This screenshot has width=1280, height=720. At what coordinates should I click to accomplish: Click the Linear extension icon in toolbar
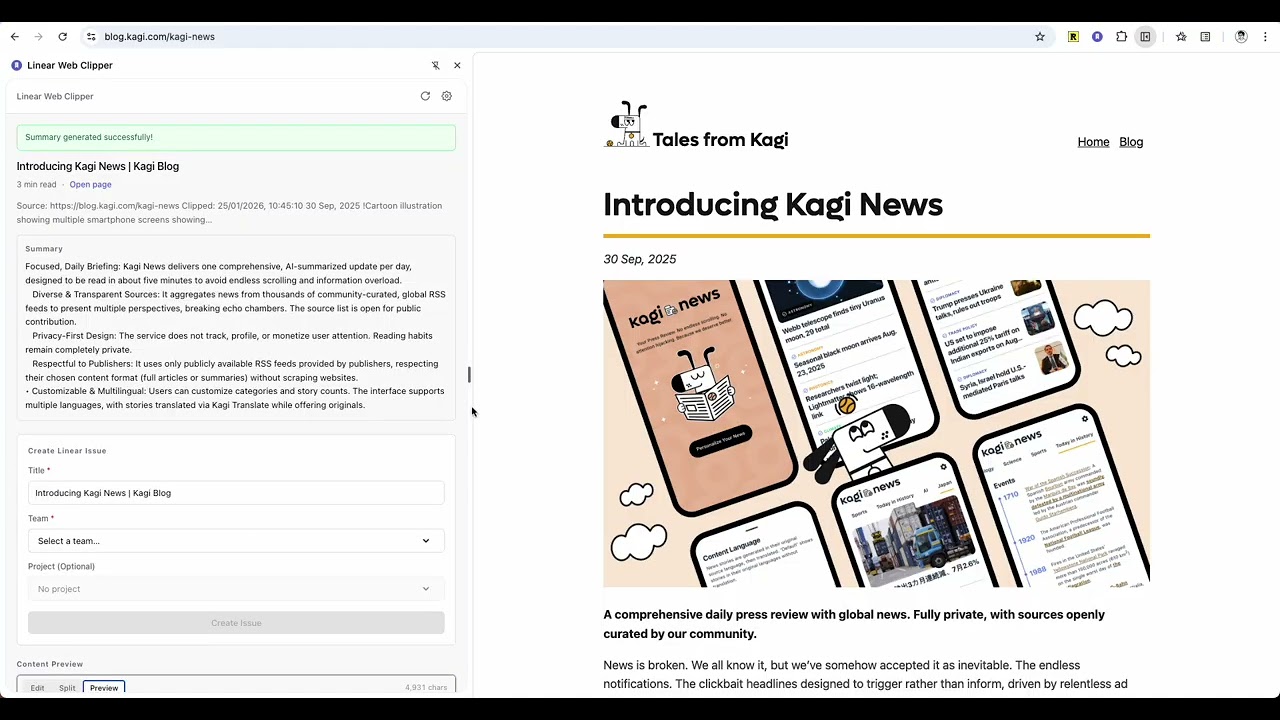(1097, 37)
